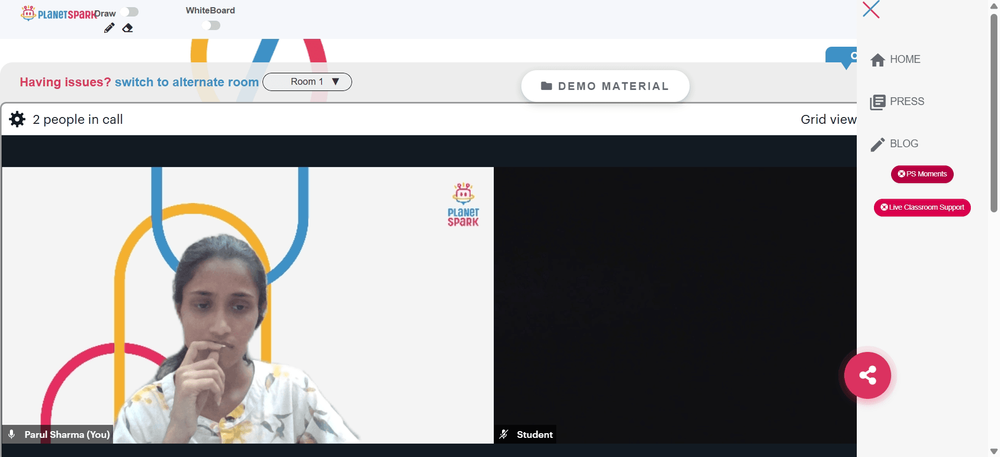Open call settings gear icon
Viewport: 1000px width, 457px height.
coord(17,119)
